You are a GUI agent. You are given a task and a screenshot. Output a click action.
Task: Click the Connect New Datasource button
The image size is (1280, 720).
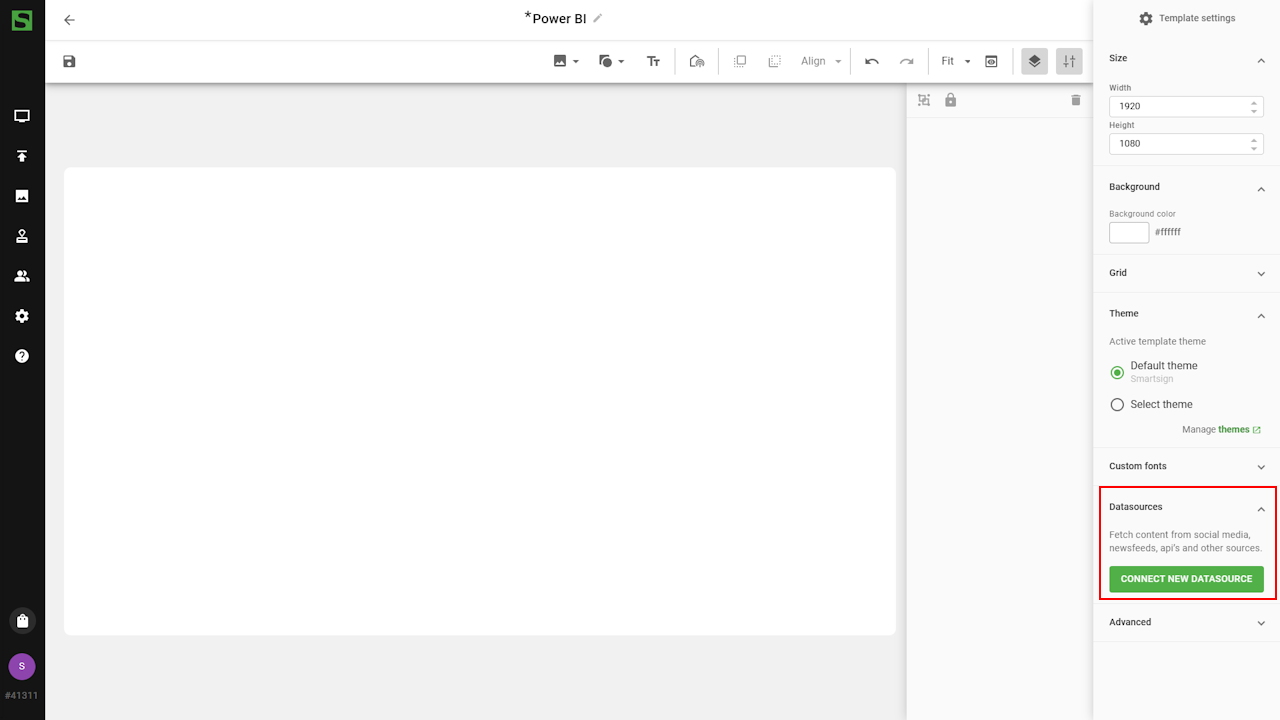[1186, 579]
